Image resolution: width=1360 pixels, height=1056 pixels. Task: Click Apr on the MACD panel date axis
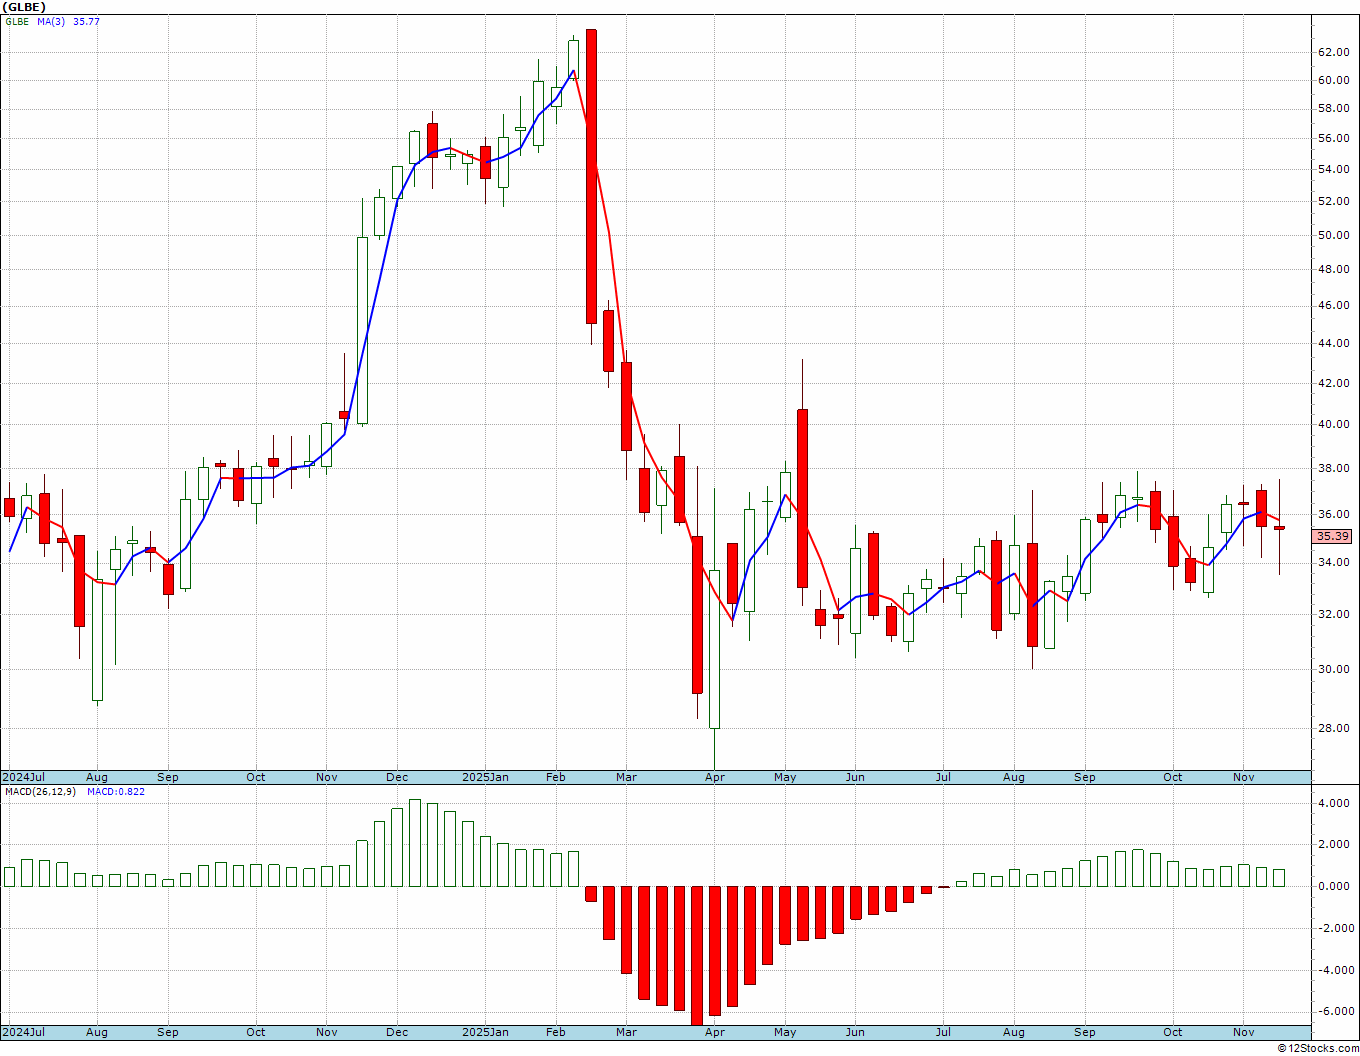[715, 1032]
